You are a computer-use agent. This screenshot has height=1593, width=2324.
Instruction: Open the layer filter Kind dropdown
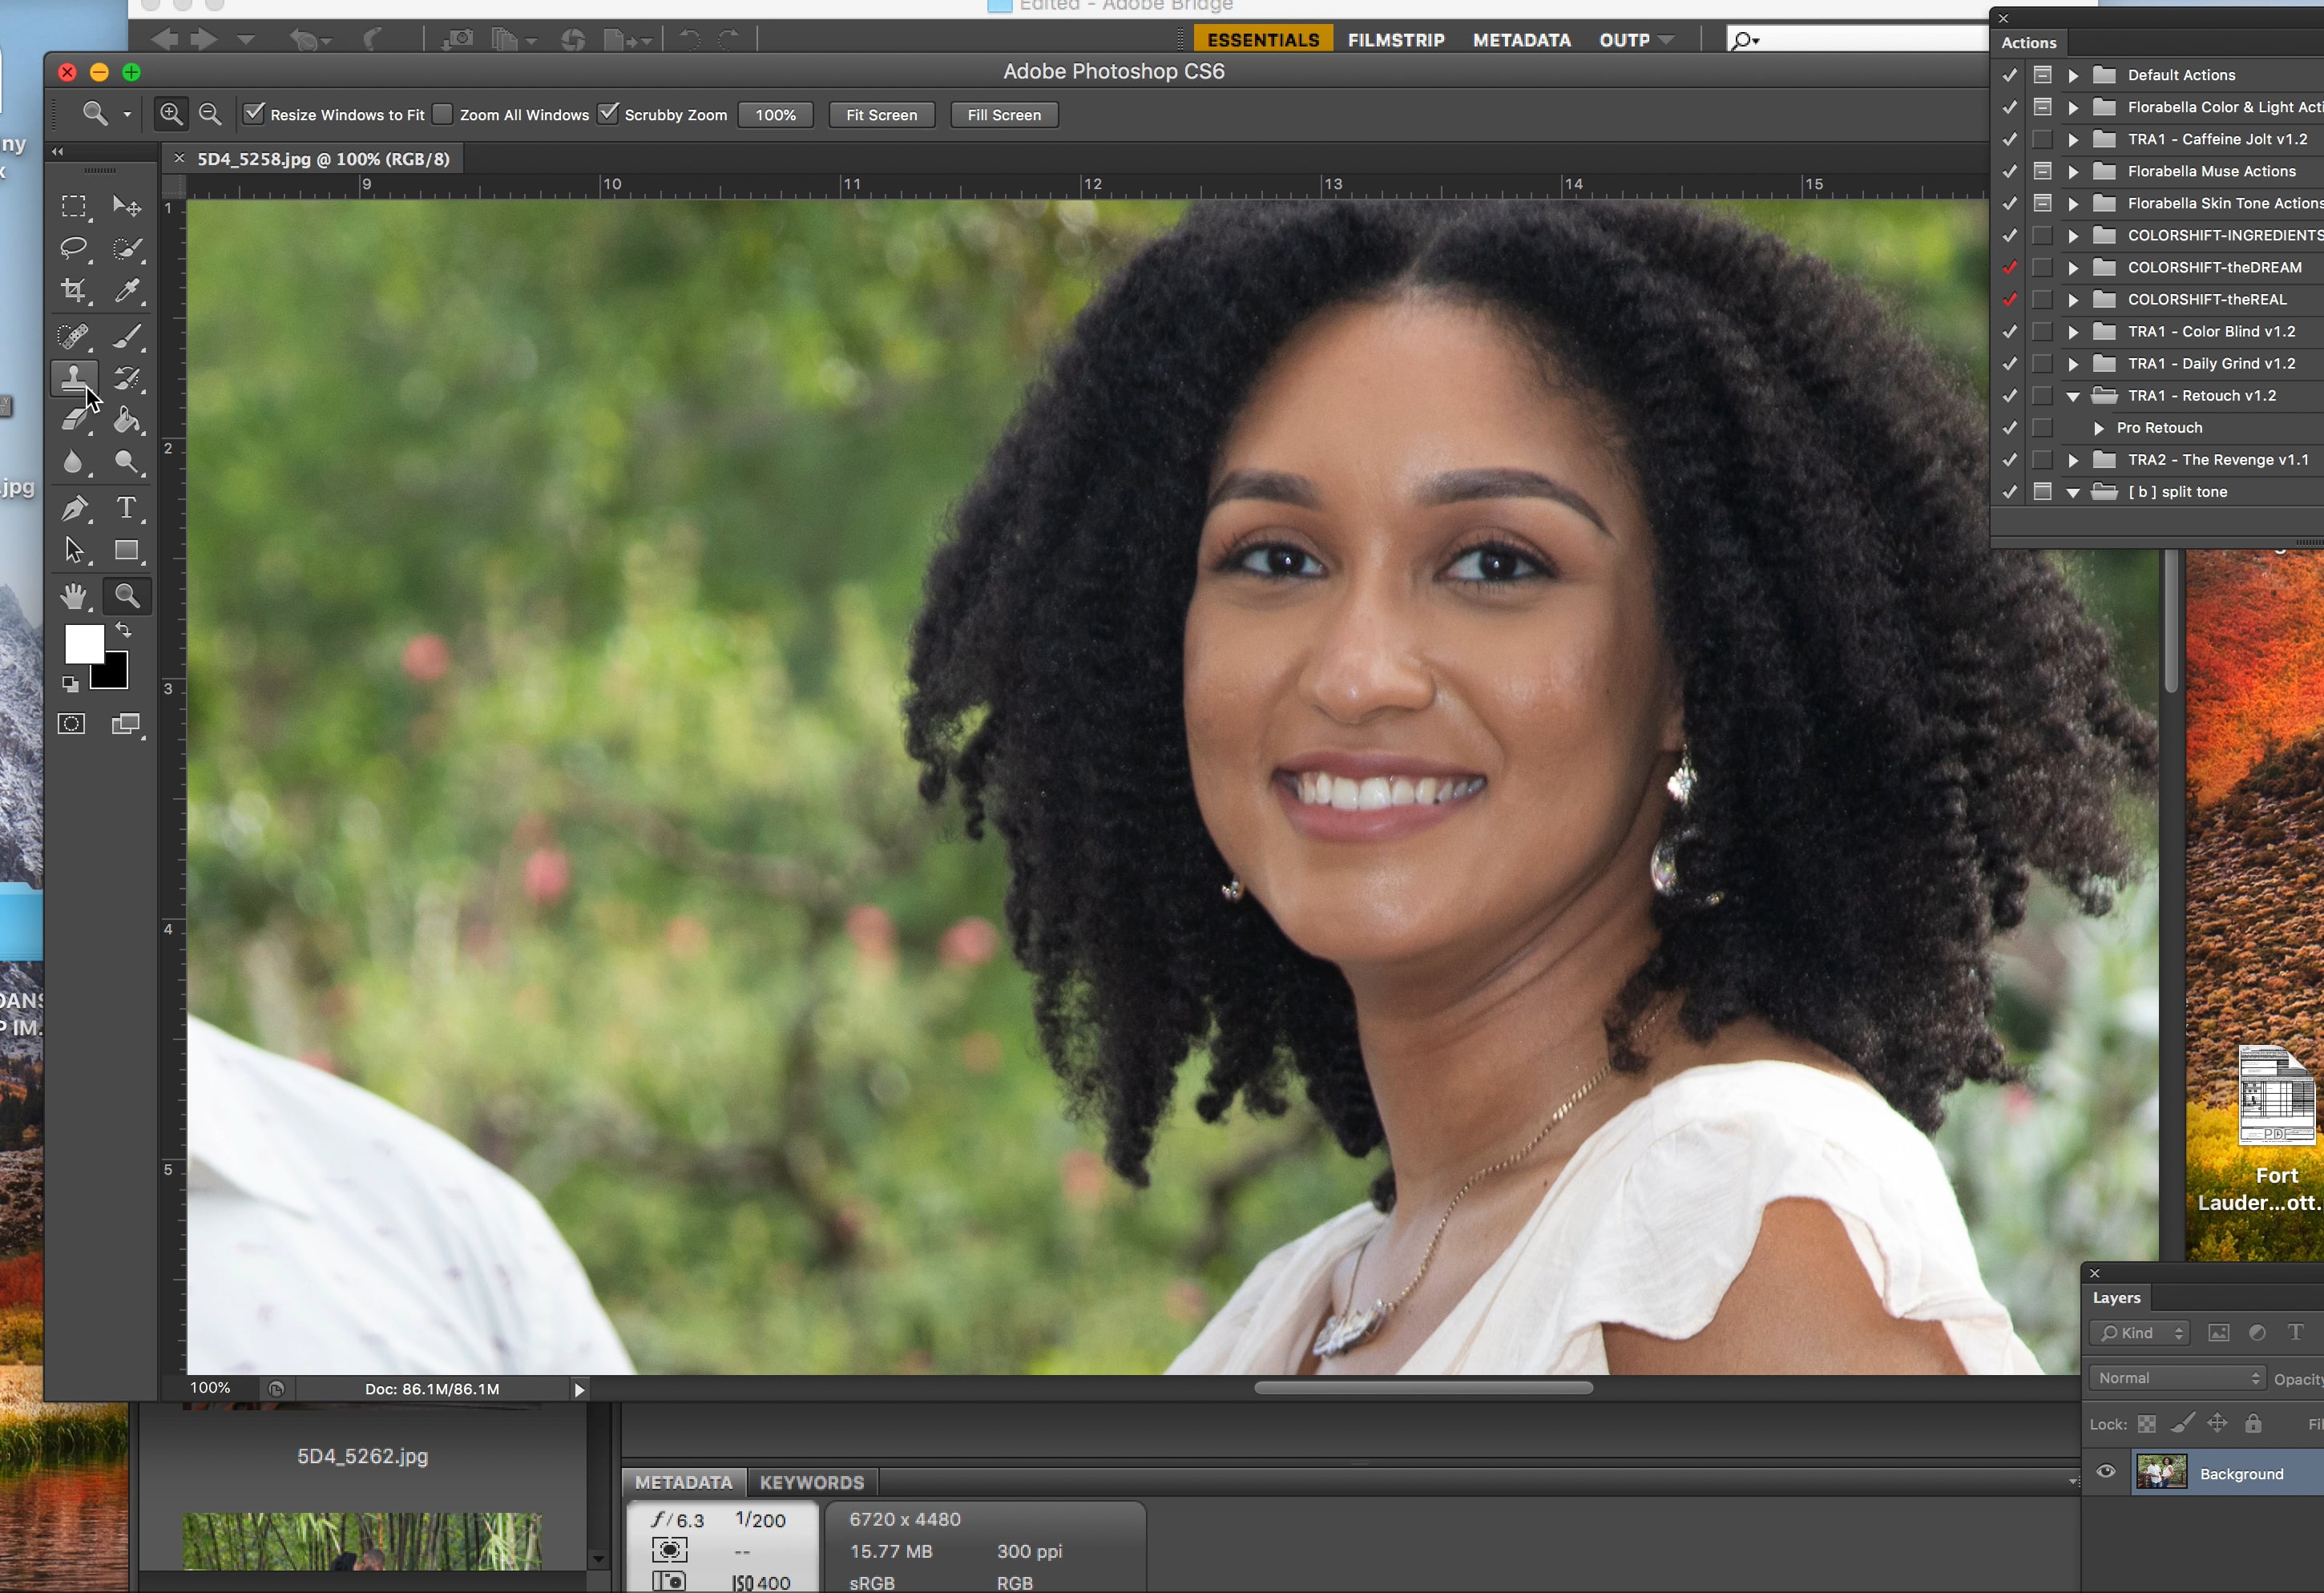[x=2140, y=1333]
